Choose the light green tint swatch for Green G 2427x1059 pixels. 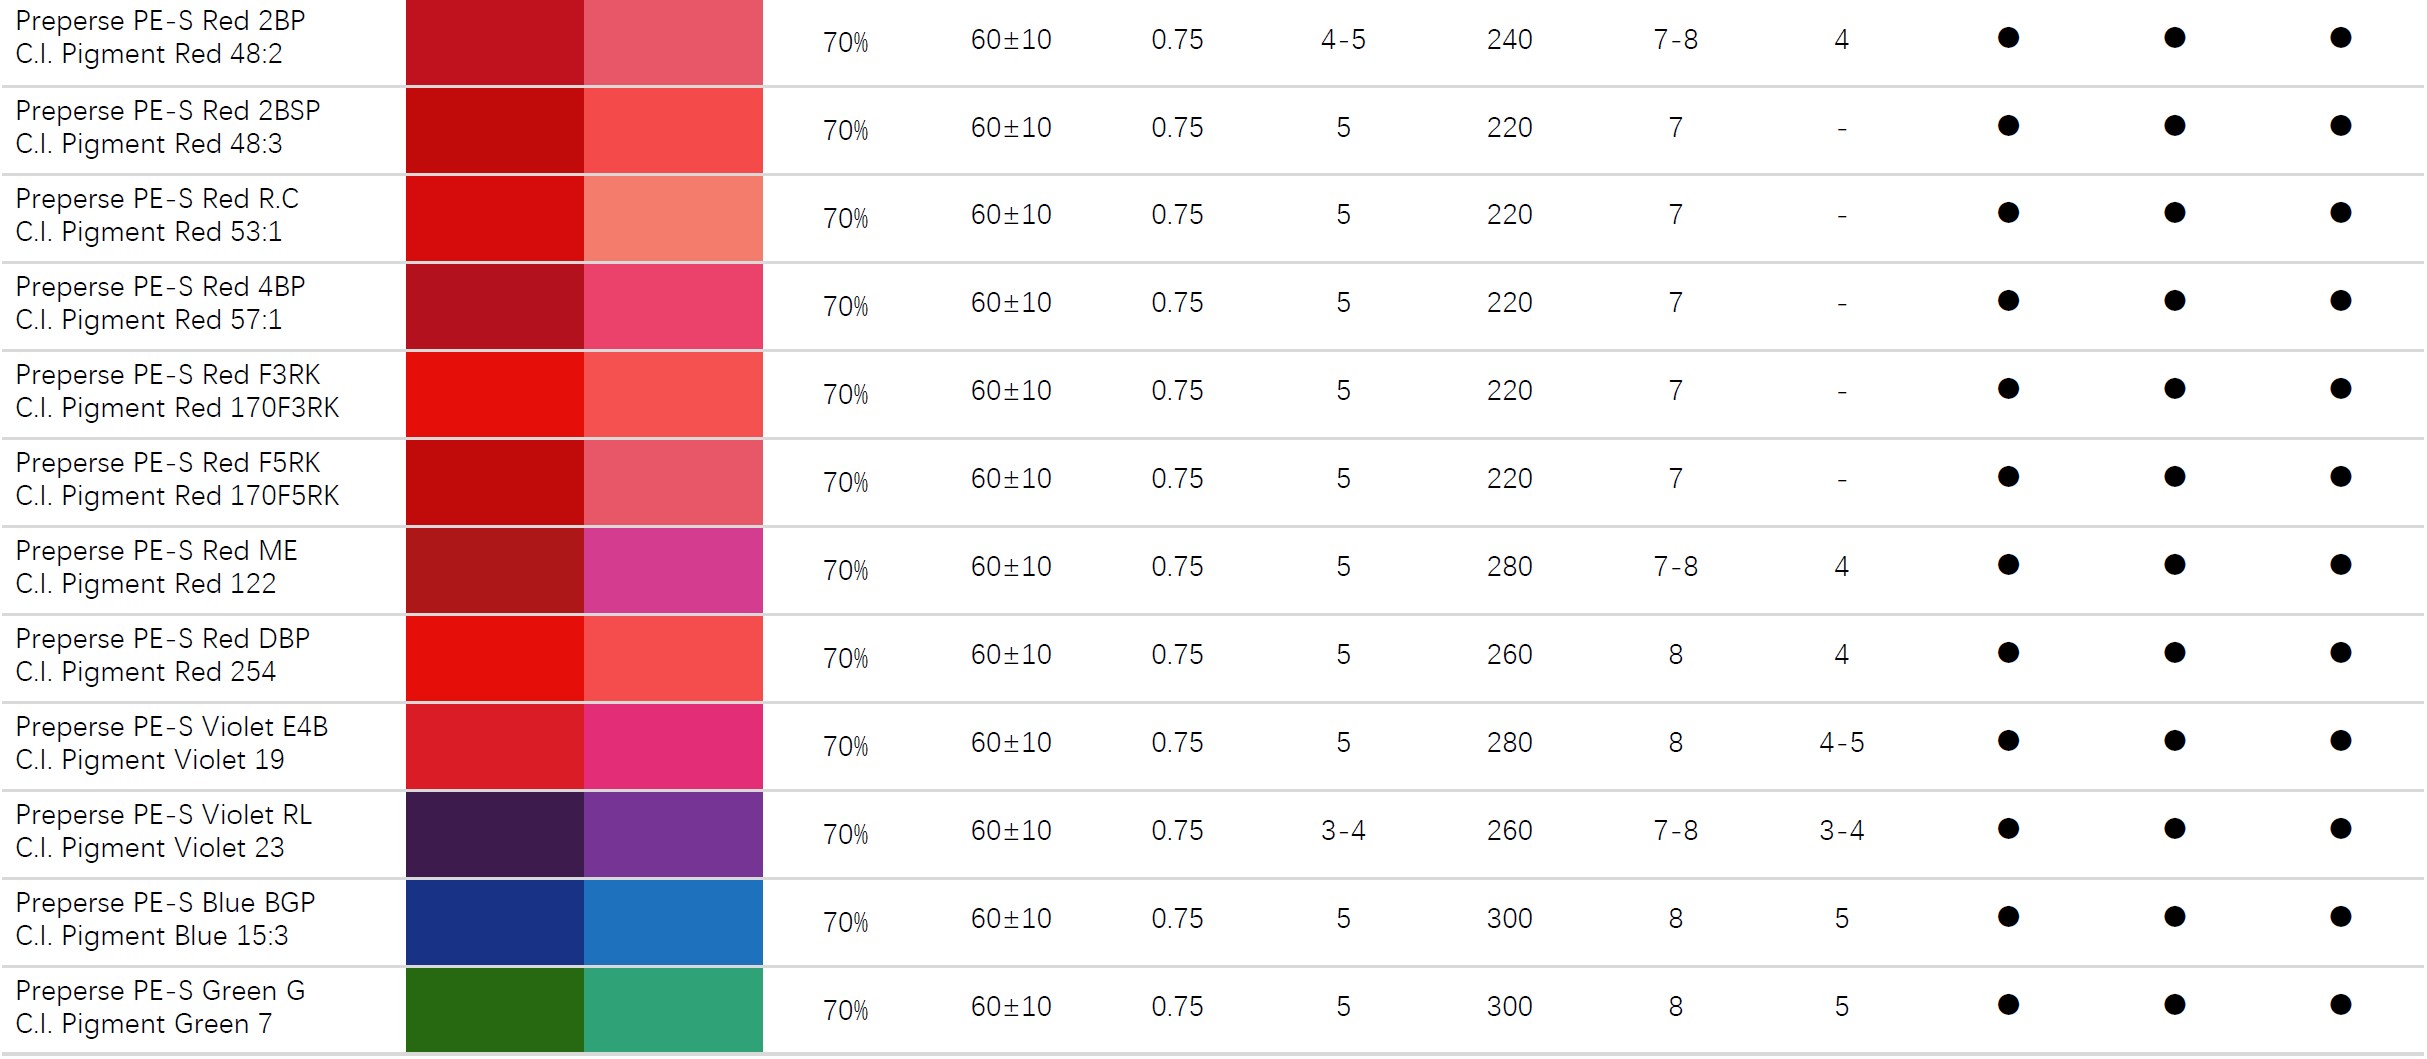point(673,1009)
